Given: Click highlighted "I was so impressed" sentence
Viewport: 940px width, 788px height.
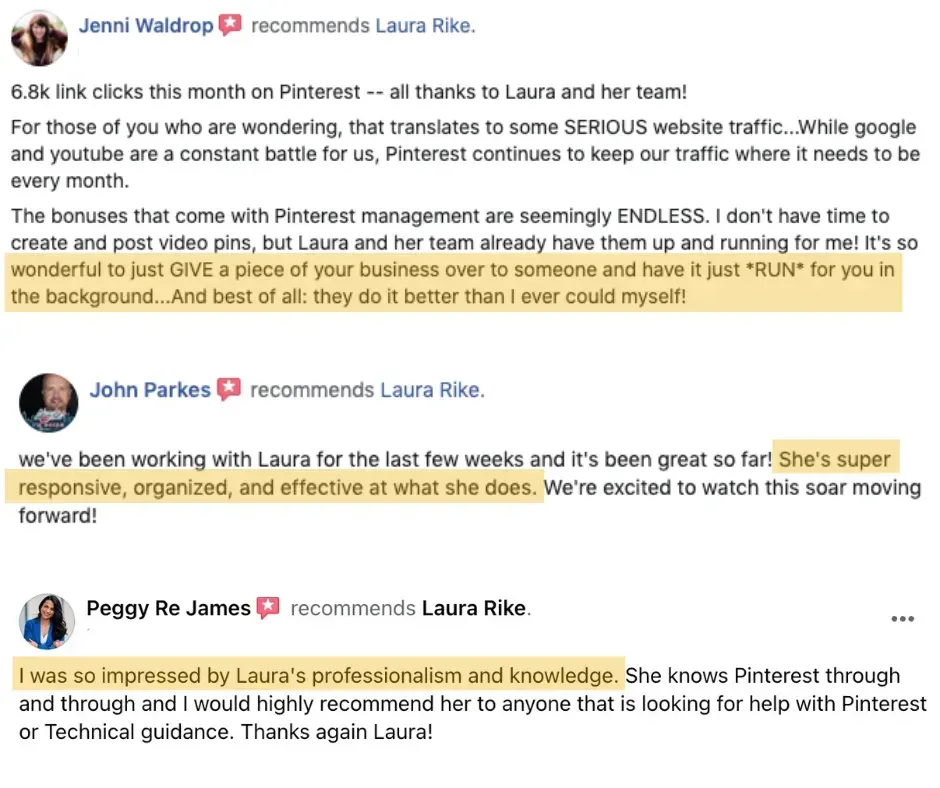Looking at the screenshot, I should coord(318,676).
